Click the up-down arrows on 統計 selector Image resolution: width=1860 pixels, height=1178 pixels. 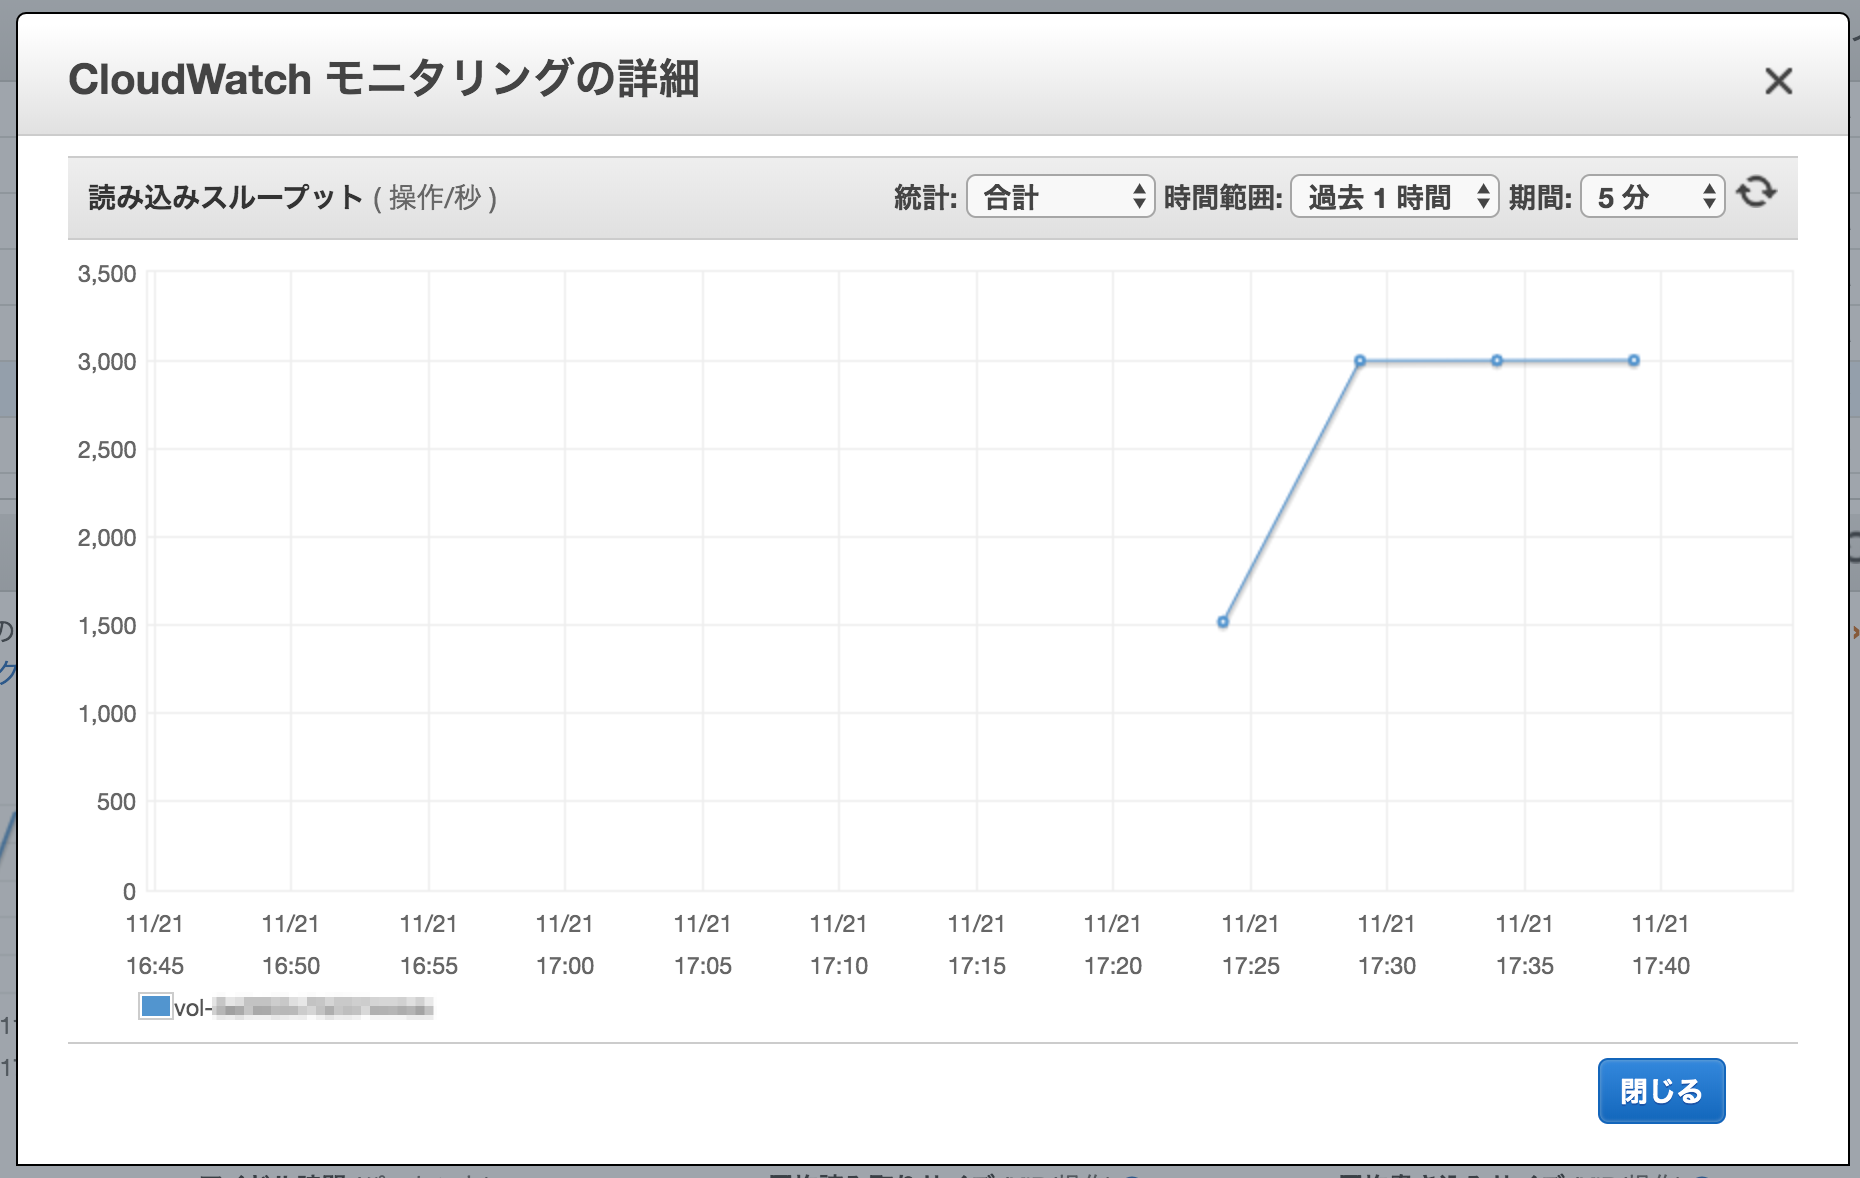[1138, 197]
